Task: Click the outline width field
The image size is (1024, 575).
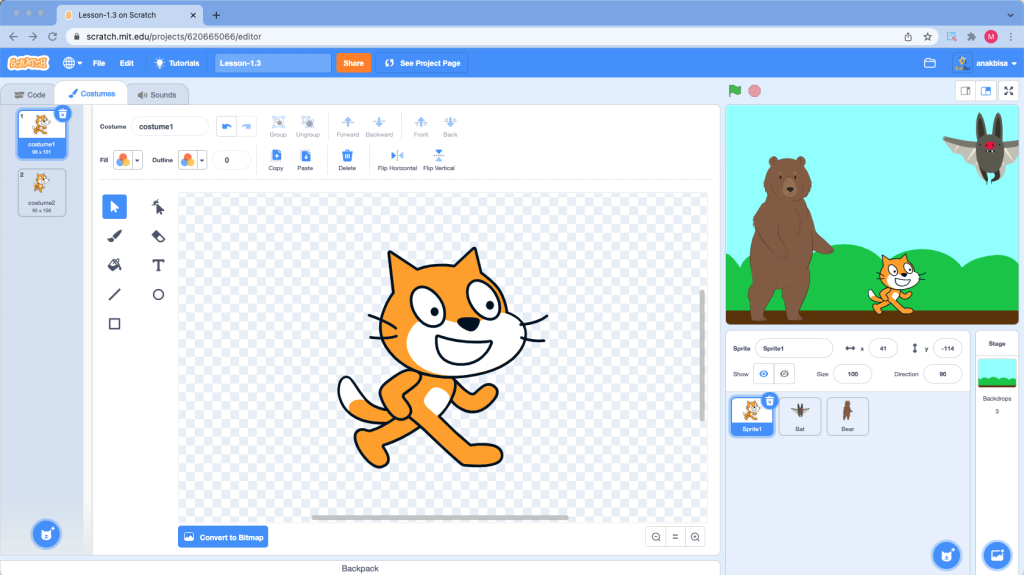Action: pyautogui.click(x=231, y=160)
